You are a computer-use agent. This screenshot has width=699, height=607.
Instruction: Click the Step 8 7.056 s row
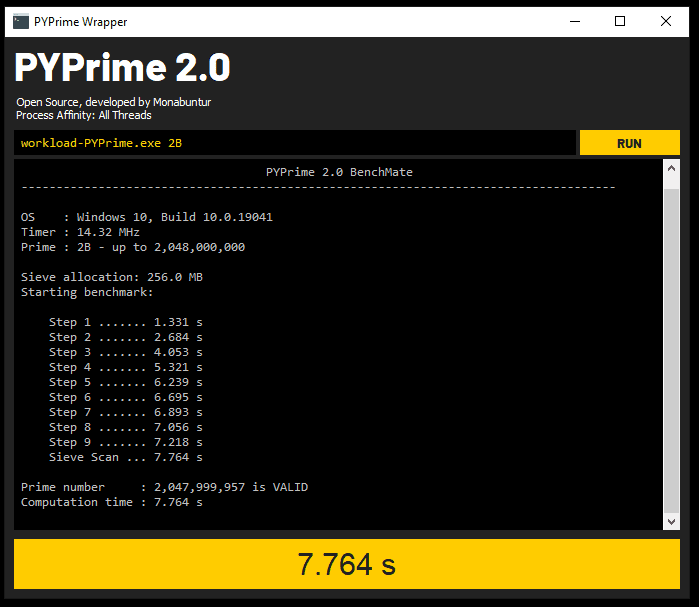click(x=126, y=427)
